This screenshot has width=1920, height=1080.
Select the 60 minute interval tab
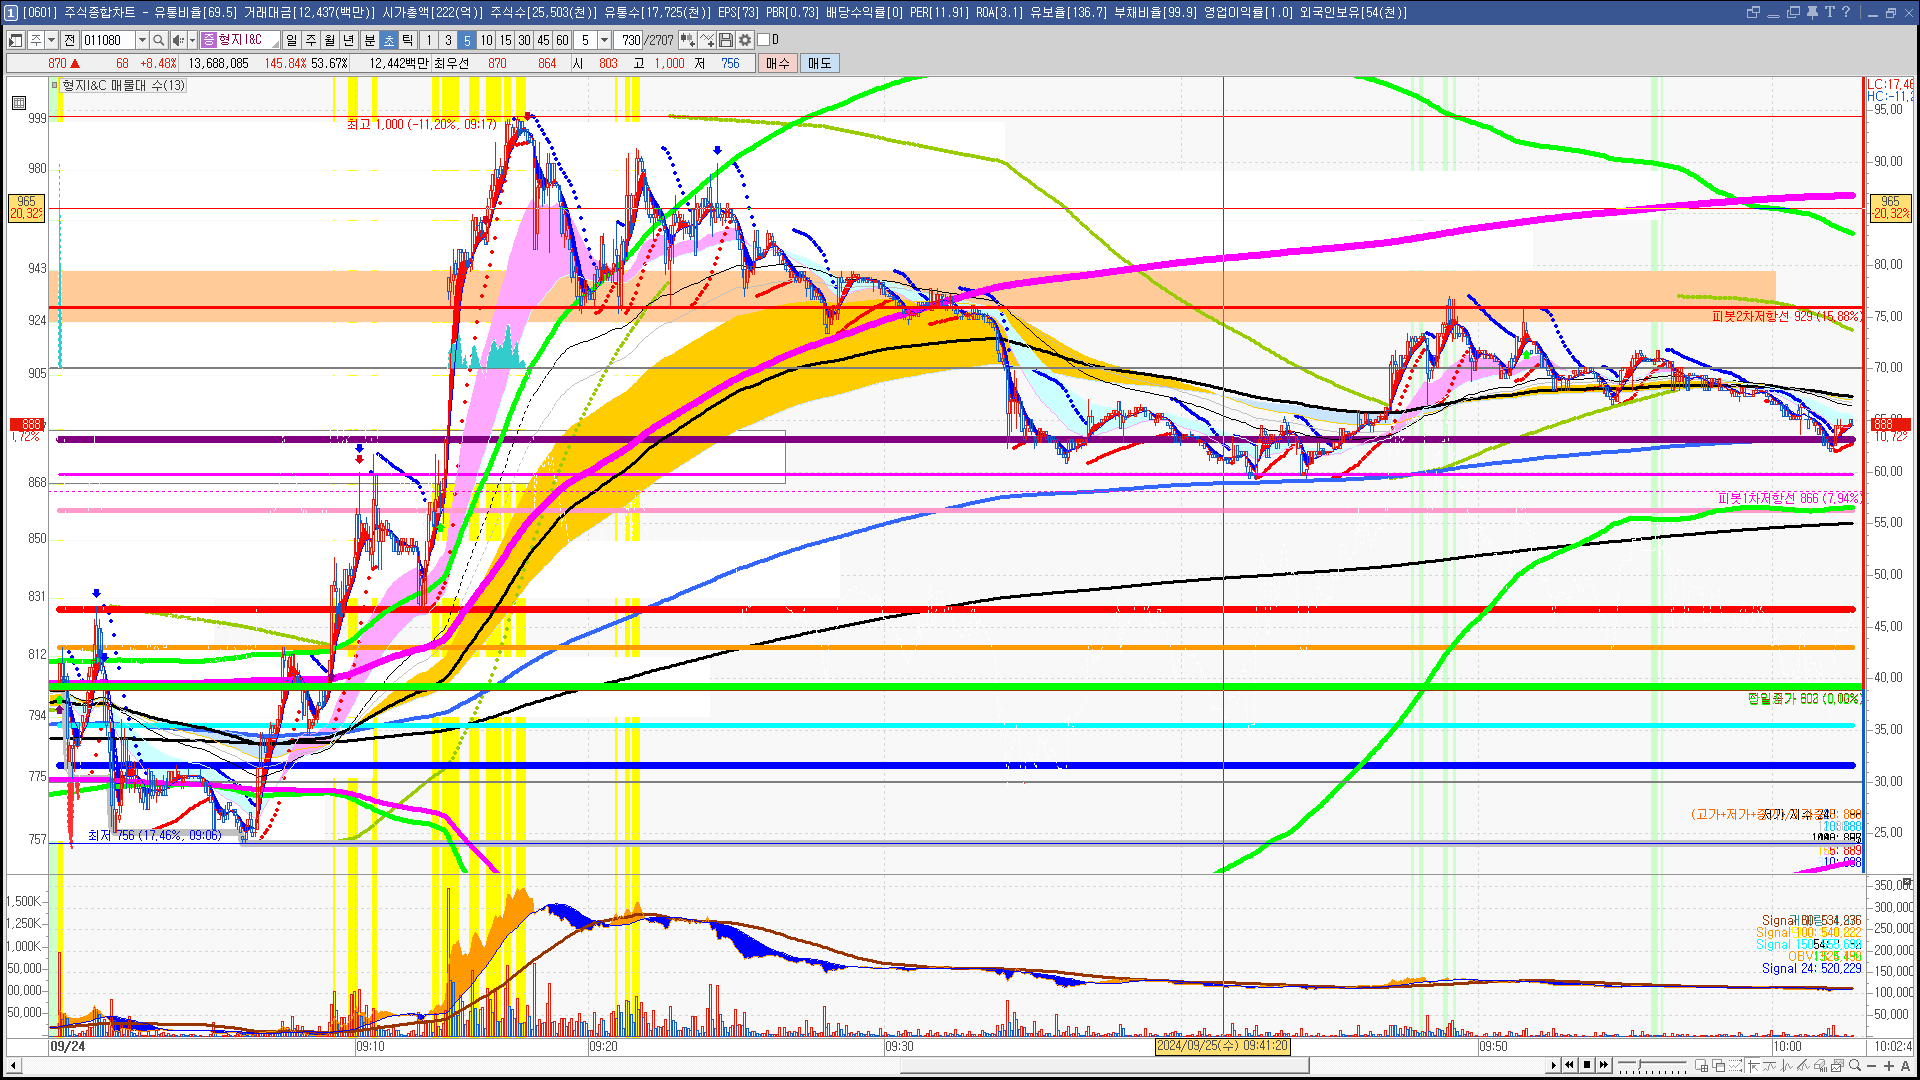tap(562, 40)
